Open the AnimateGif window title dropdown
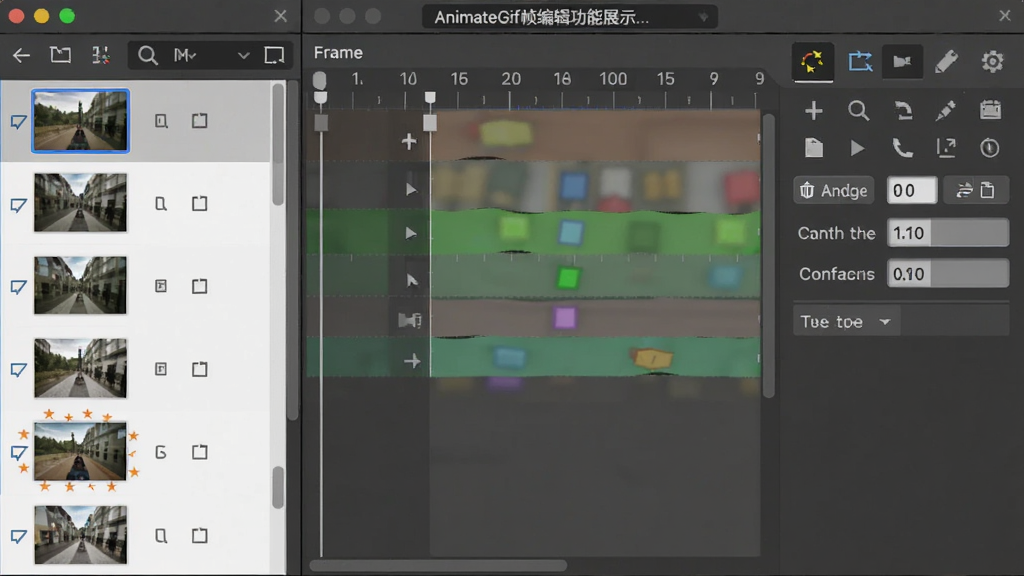The width and height of the screenshot is (1024, 576). tap(703, 18)
